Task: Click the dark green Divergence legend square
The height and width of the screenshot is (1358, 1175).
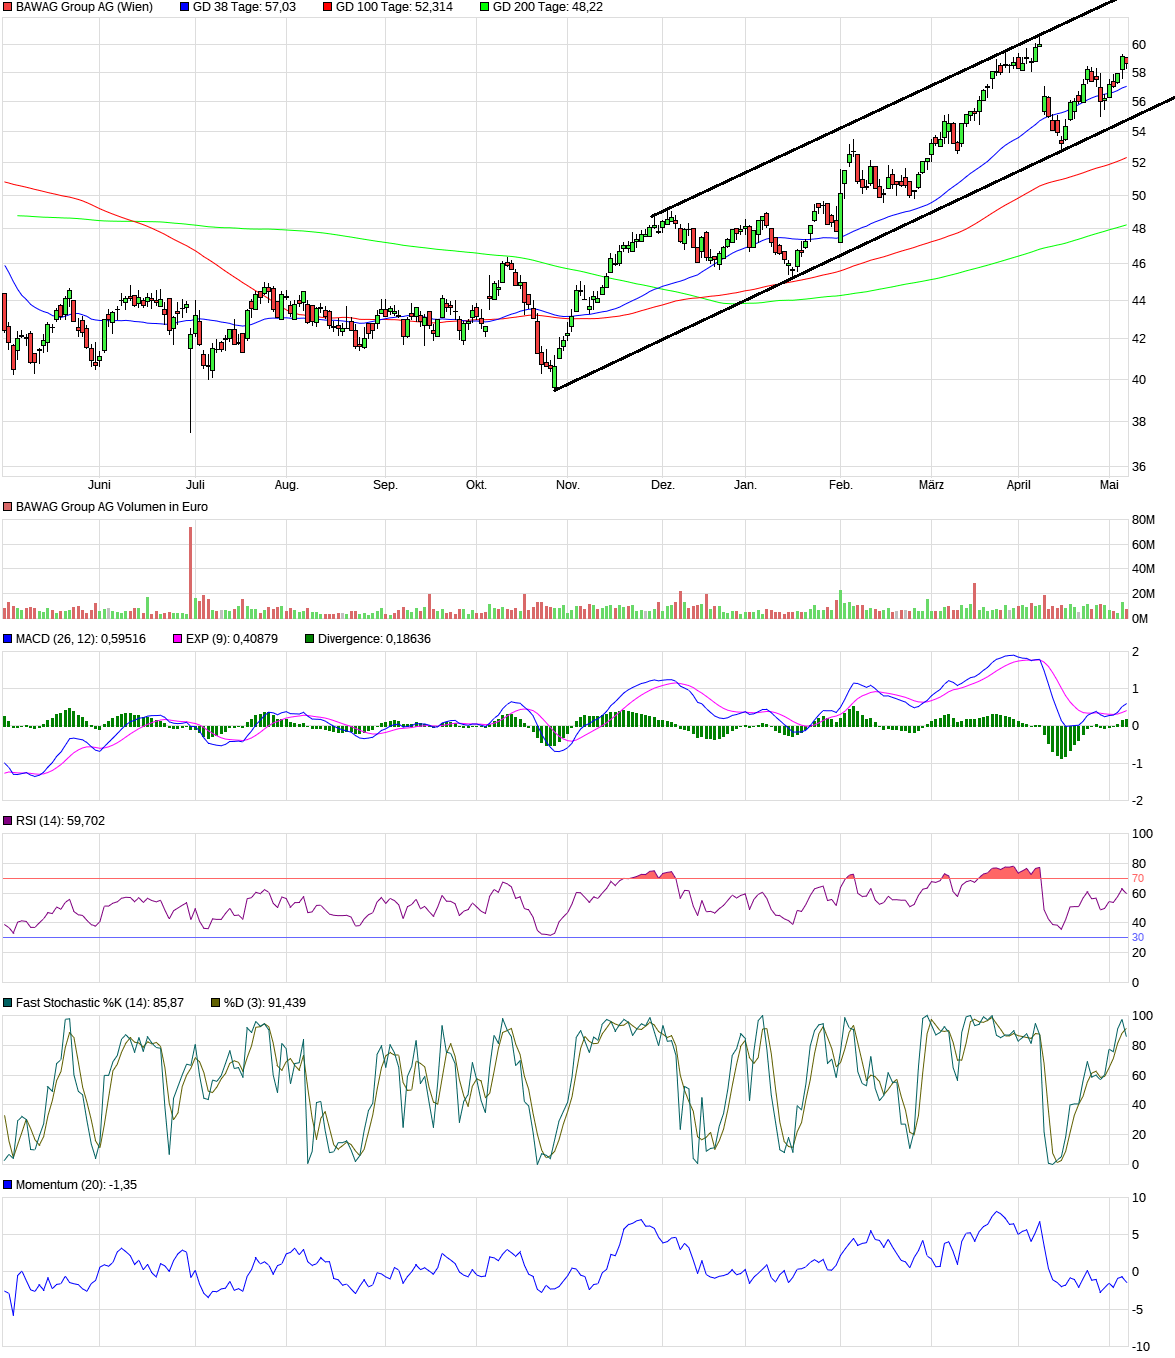Action: 310,639
